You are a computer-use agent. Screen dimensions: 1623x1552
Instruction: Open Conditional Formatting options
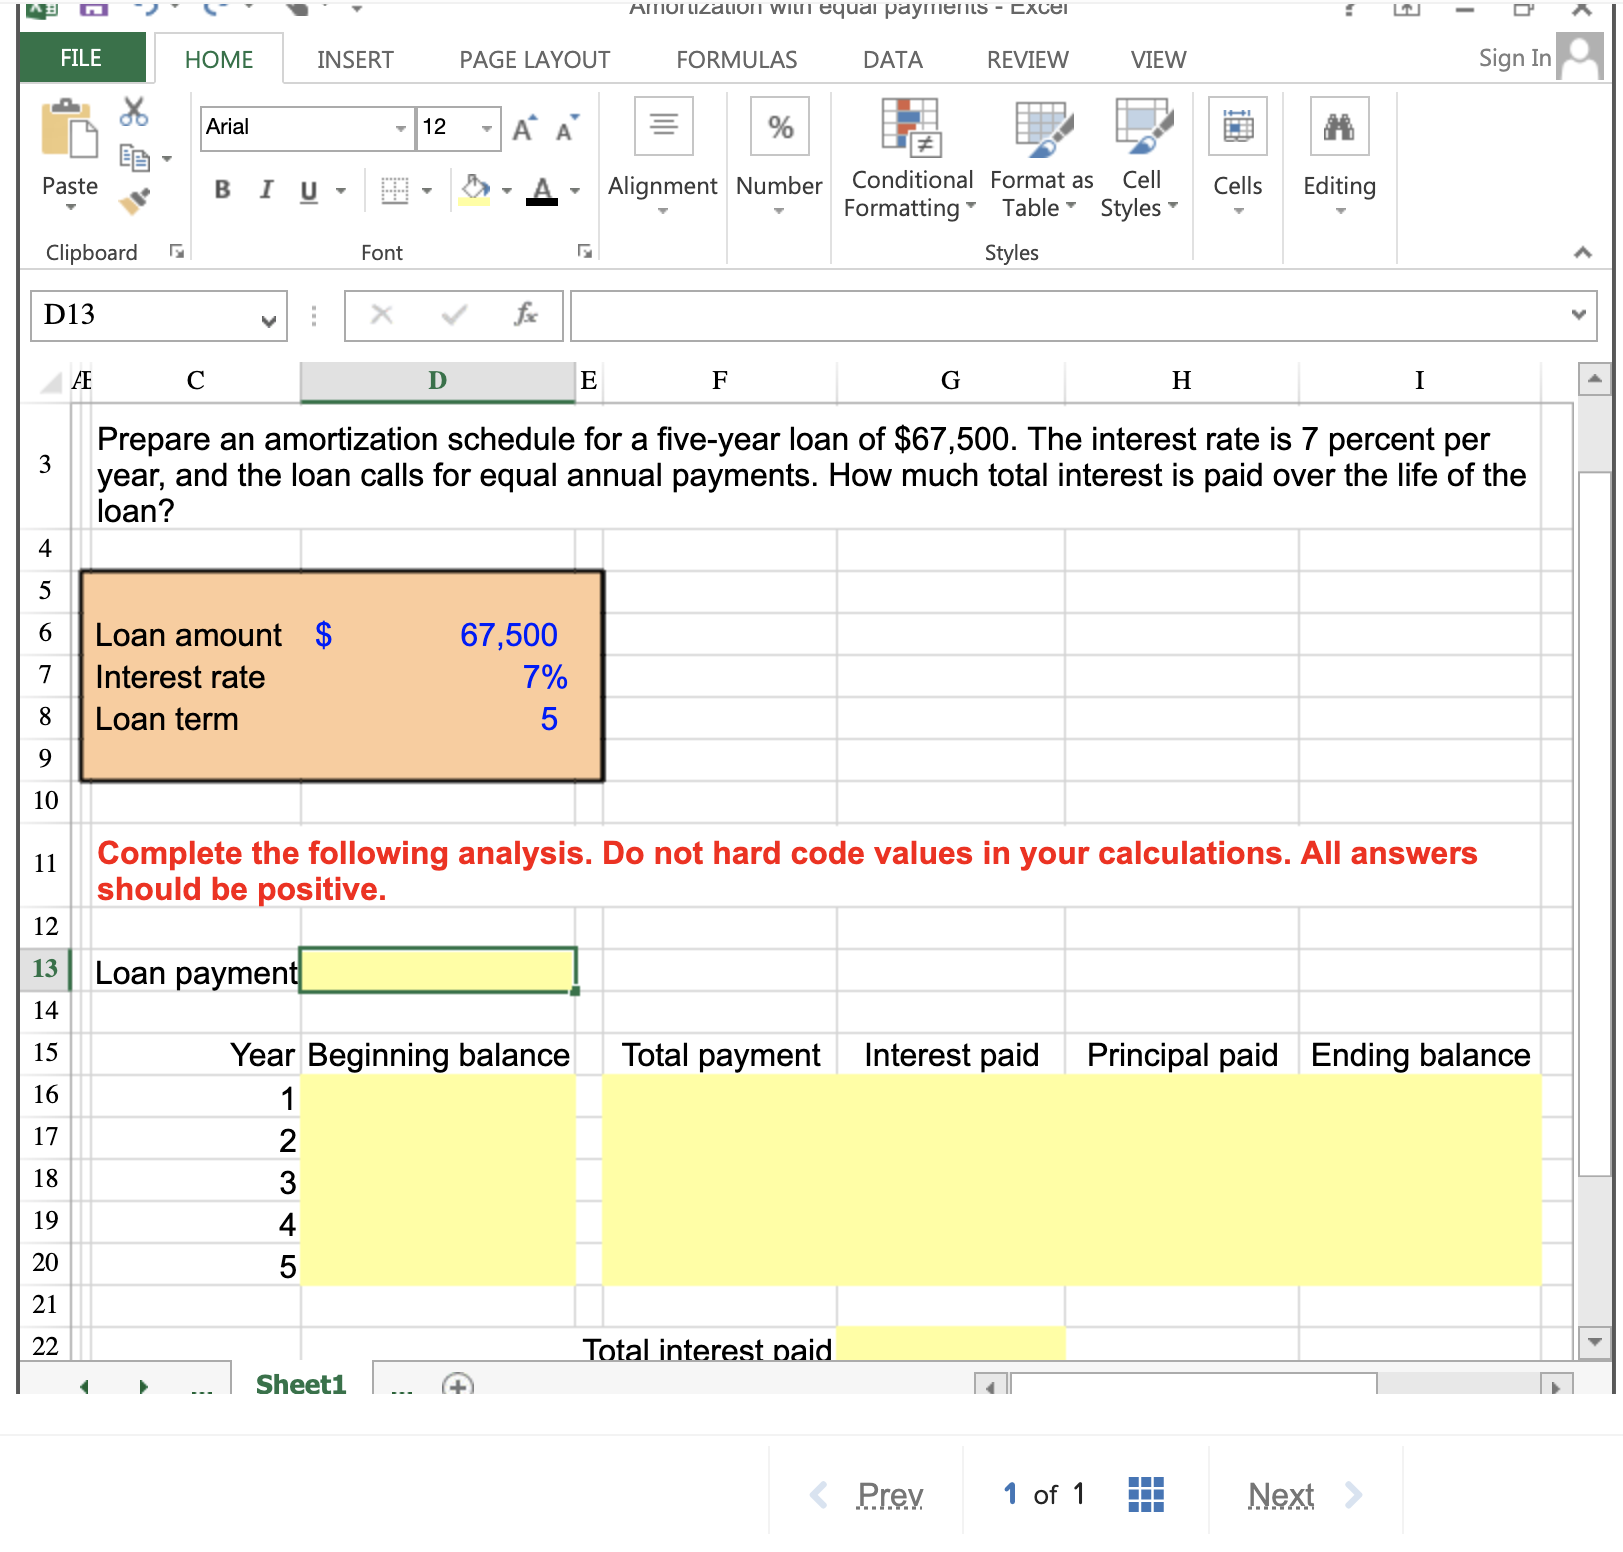pos(908,160)
